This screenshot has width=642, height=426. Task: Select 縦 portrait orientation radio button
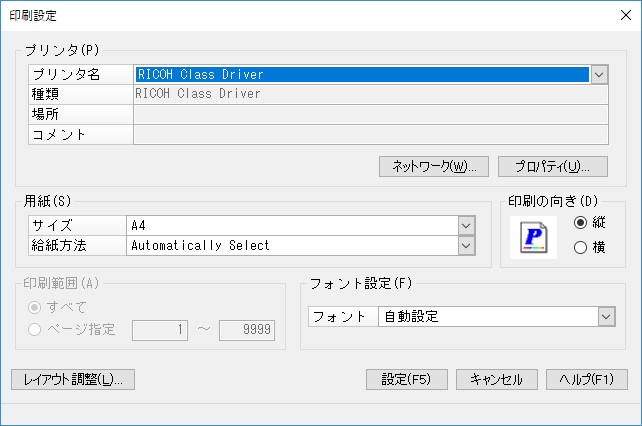coord(581,222)
